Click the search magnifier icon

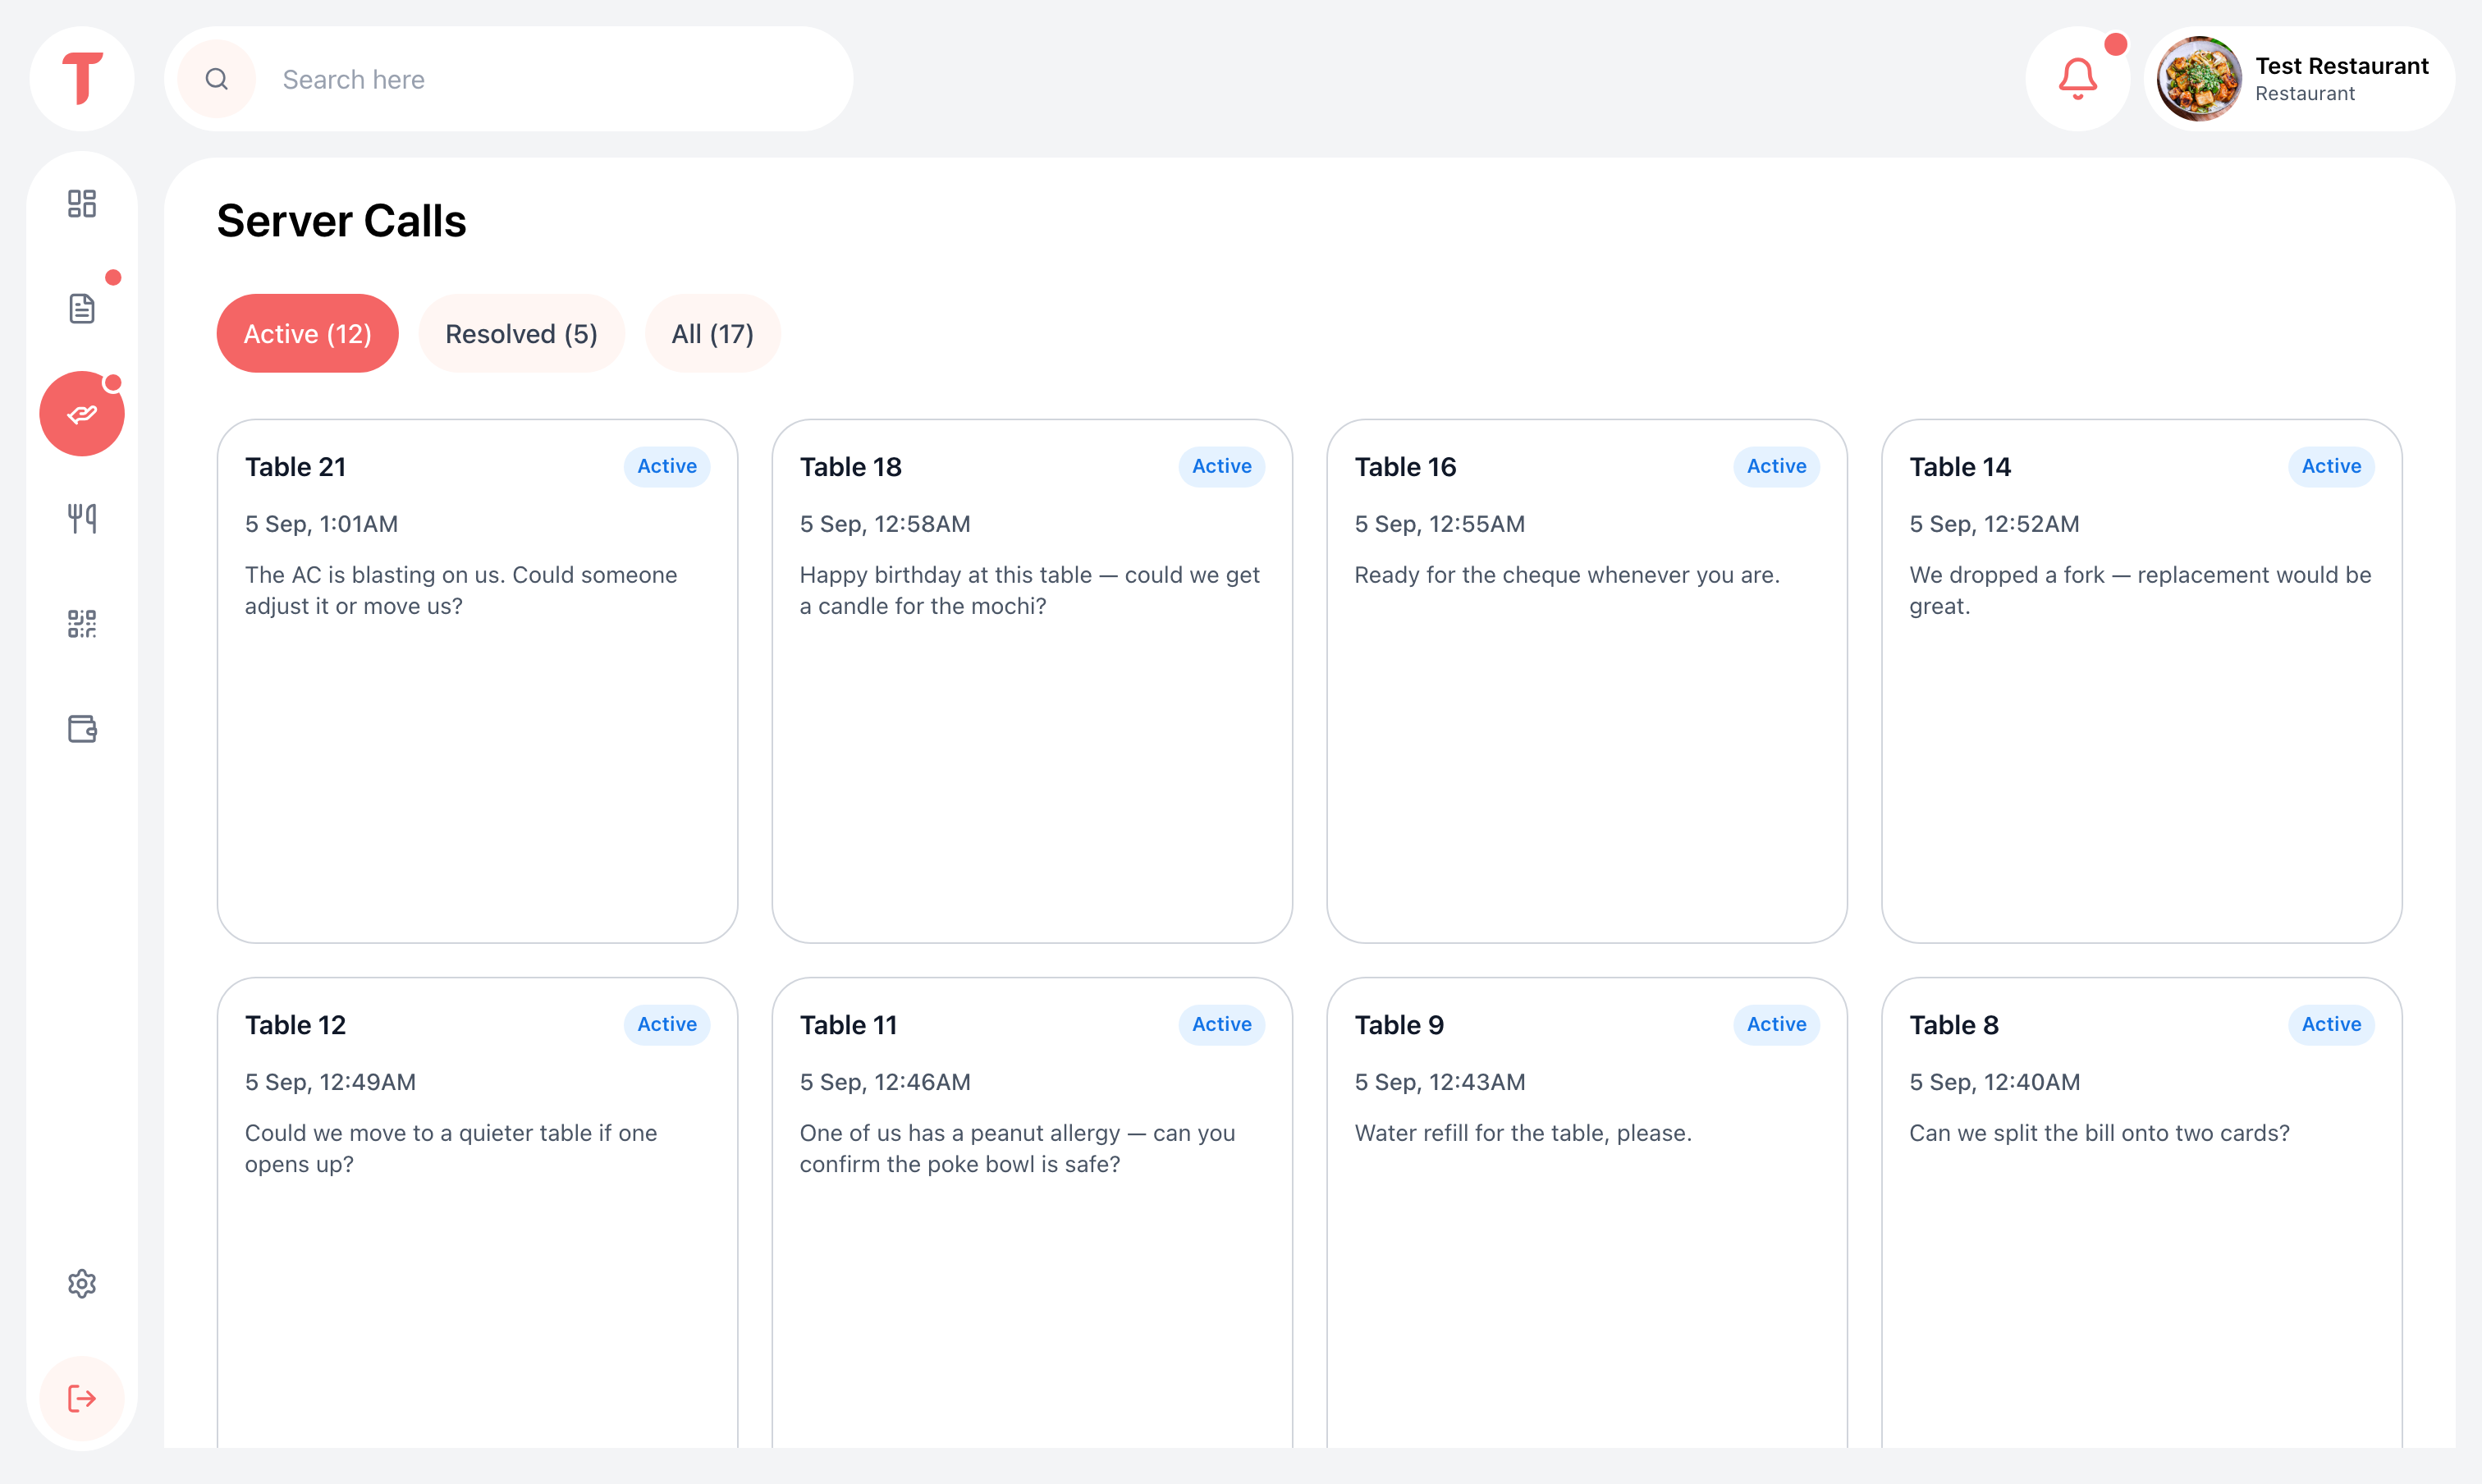[217, 79]
